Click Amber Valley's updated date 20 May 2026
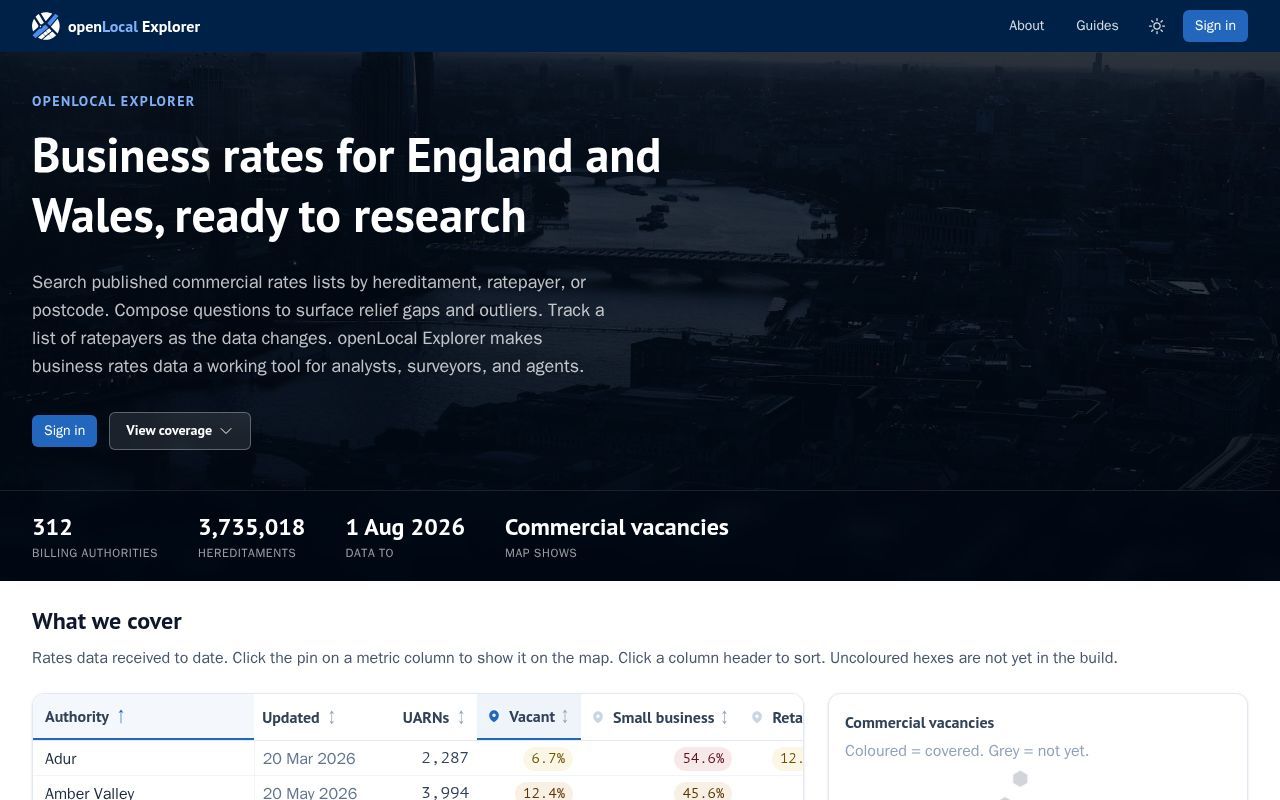 pos(310,792)
